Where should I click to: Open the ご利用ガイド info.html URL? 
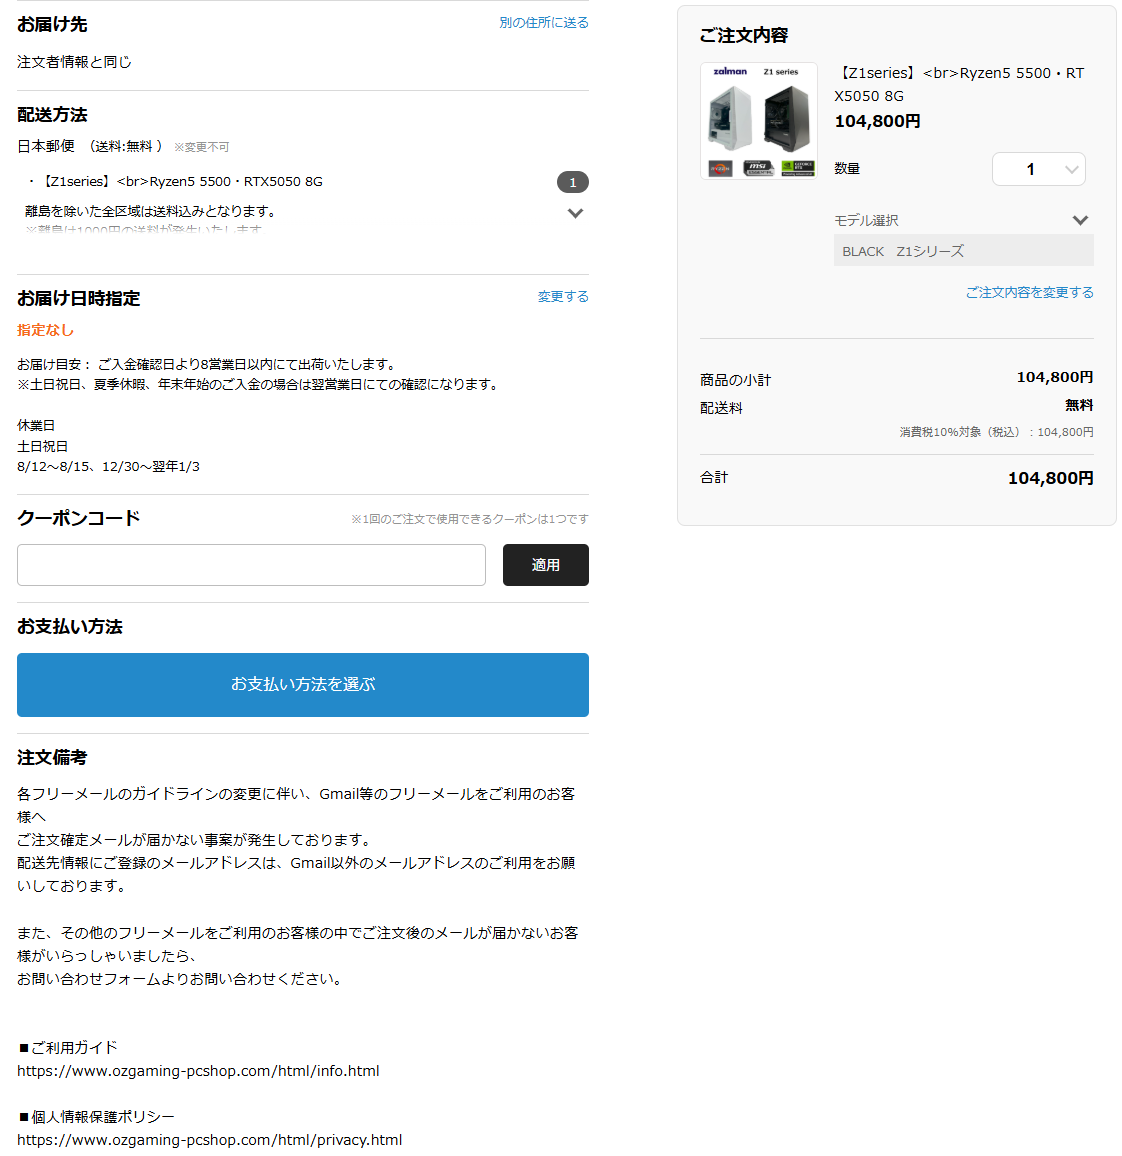point(198,1070)
